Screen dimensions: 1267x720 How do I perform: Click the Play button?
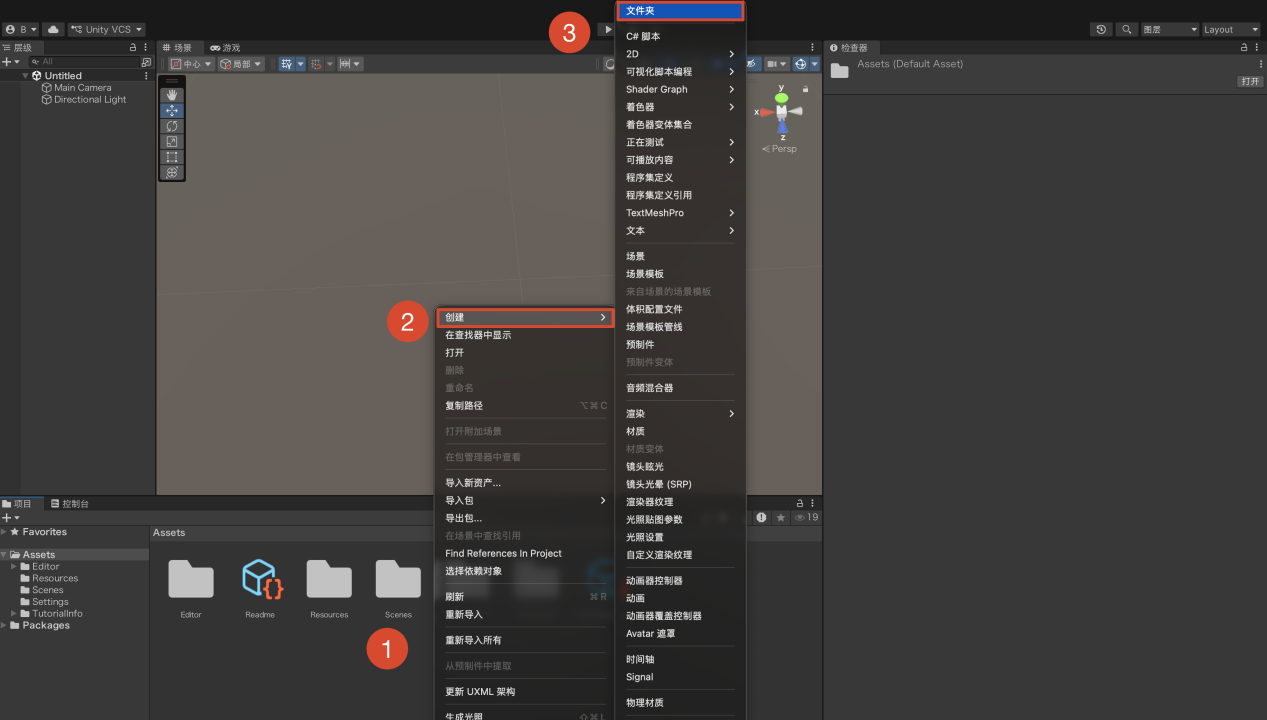(606, 29)
